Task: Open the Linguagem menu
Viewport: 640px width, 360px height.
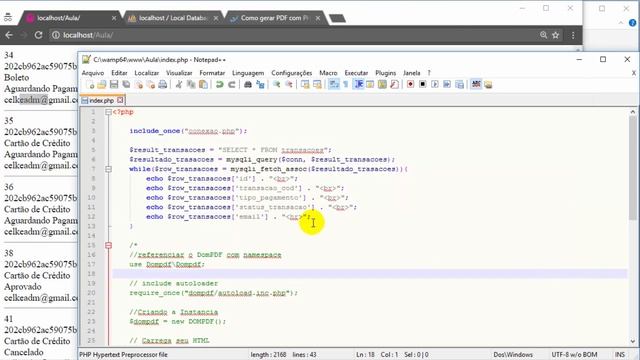Action: [248, 73]
